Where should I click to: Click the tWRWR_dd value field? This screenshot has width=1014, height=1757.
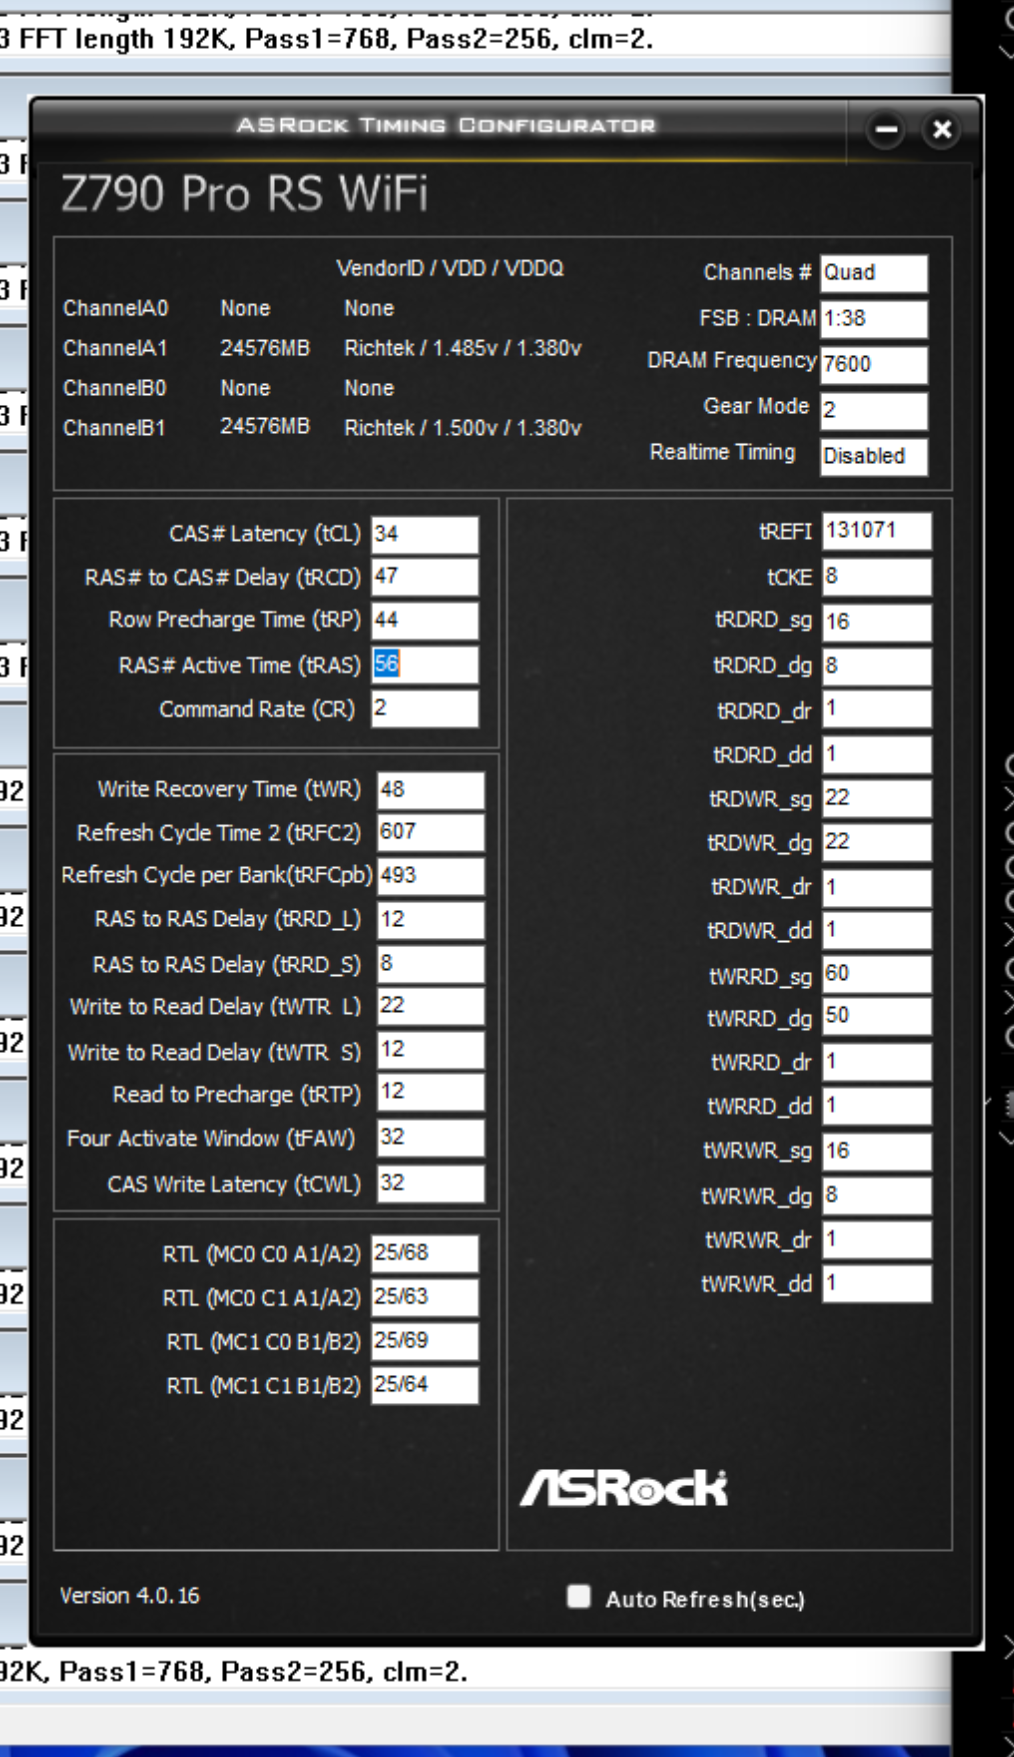pyautogui.click(x=877, y=1283)
